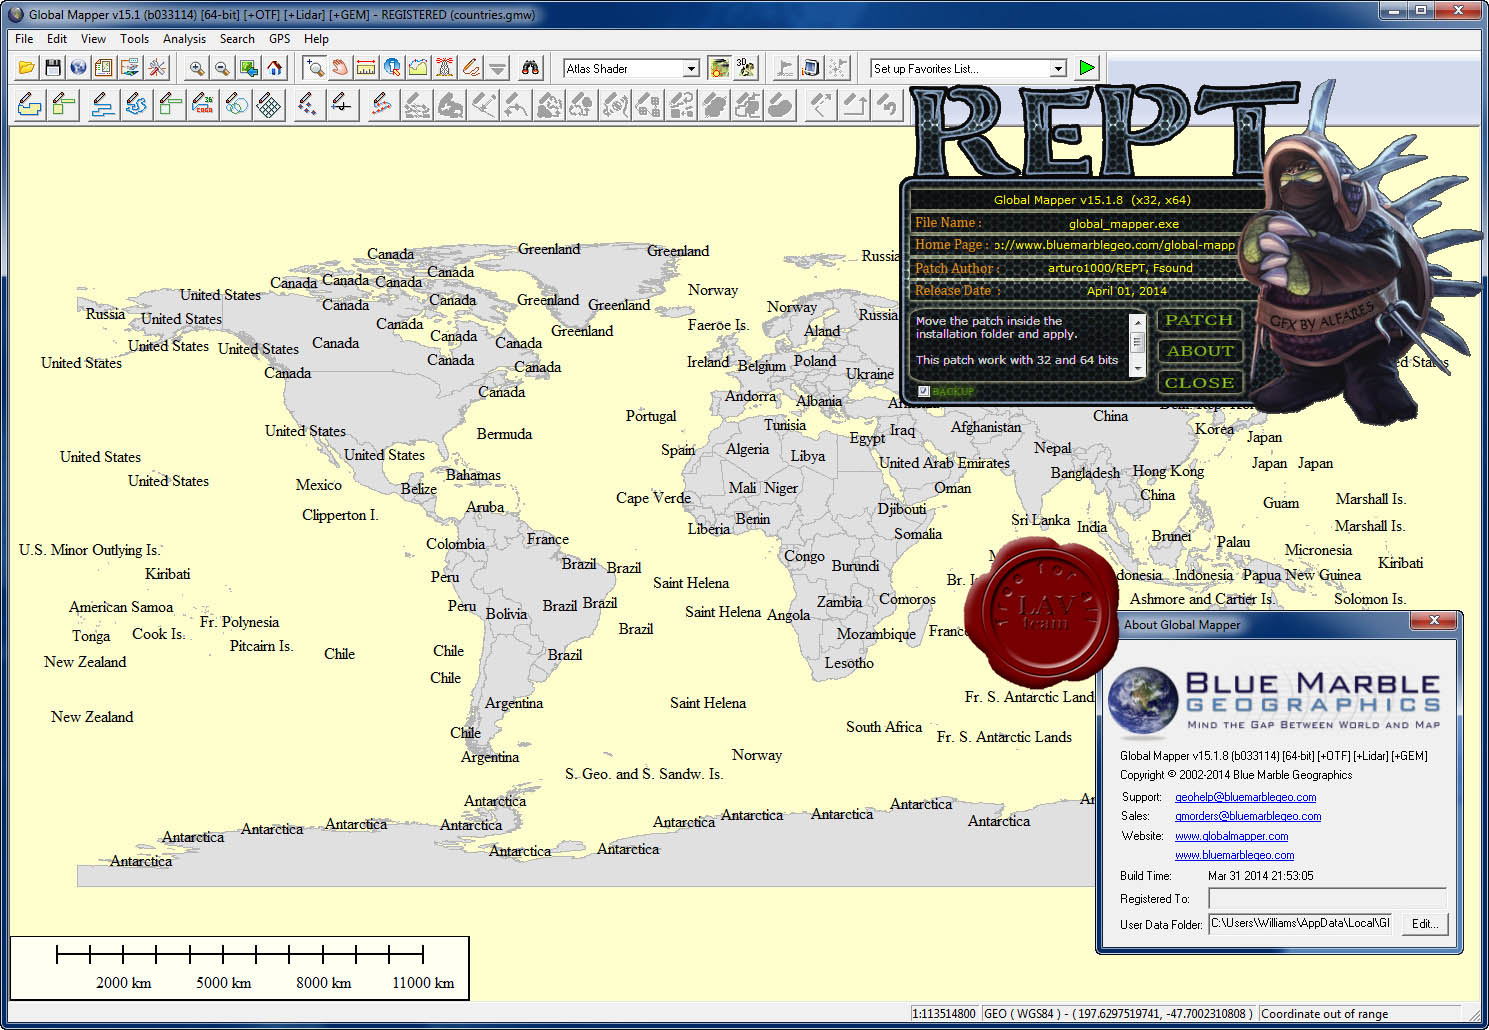Select the Pan hand tool
The width and height of the screenshot is (1489, 1030).
click(340, 68)
